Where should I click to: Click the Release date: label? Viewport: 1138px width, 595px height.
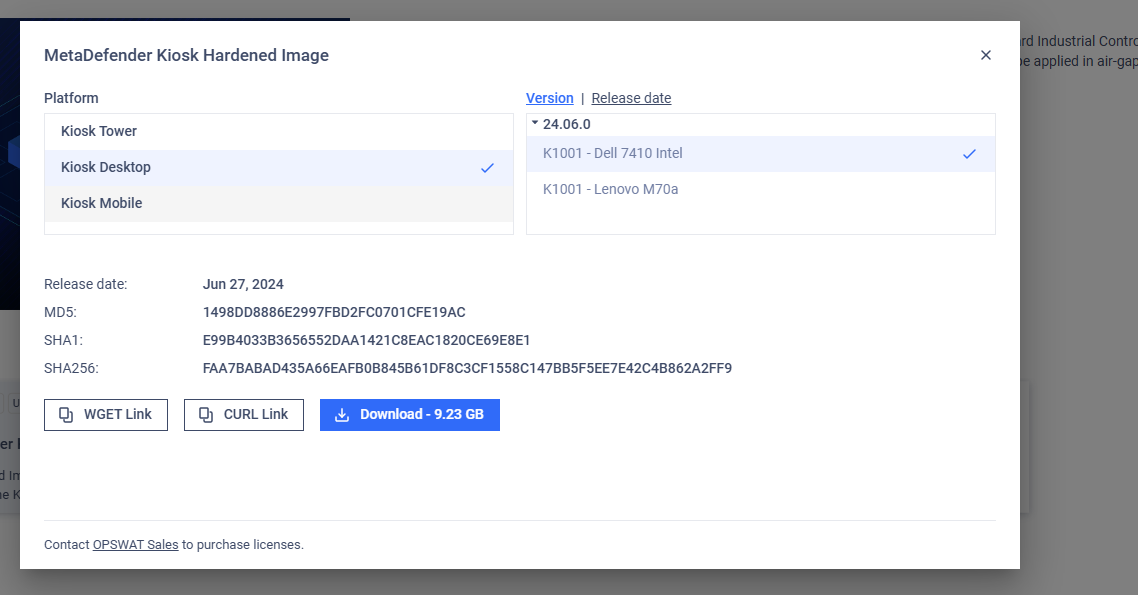[86, 284]
